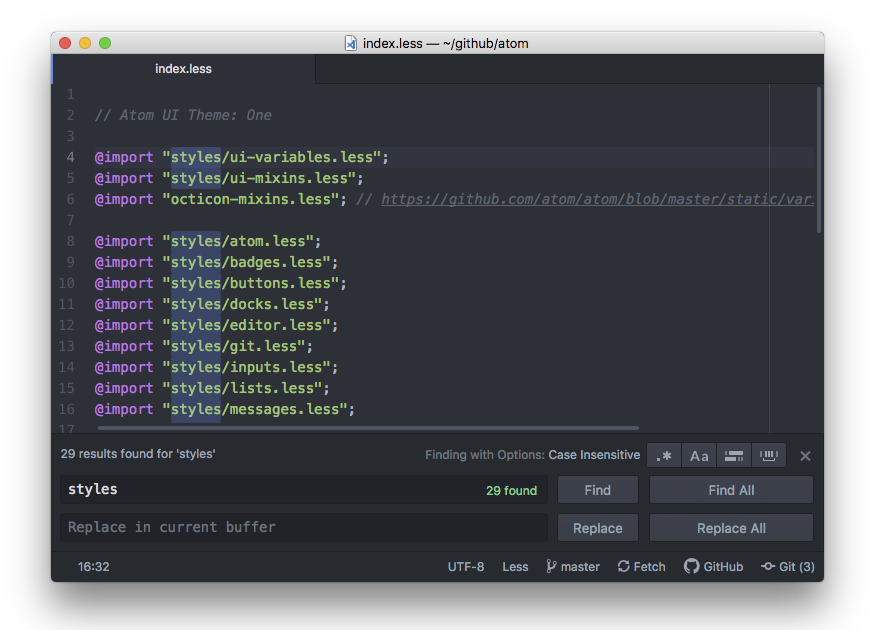Close the find and replace panel
This screenshot has width=880, height=630.
[805, 456]
